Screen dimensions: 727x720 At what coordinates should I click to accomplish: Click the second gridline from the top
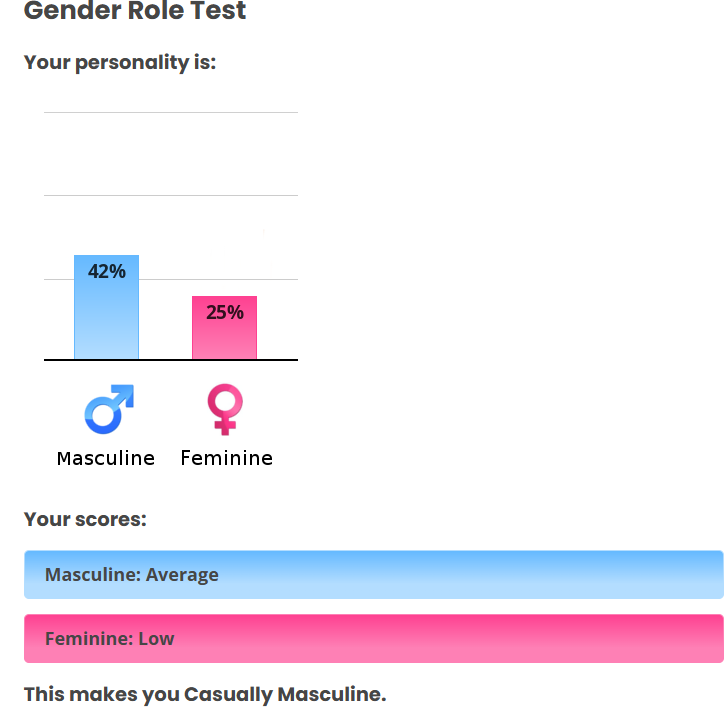[171, 195]
